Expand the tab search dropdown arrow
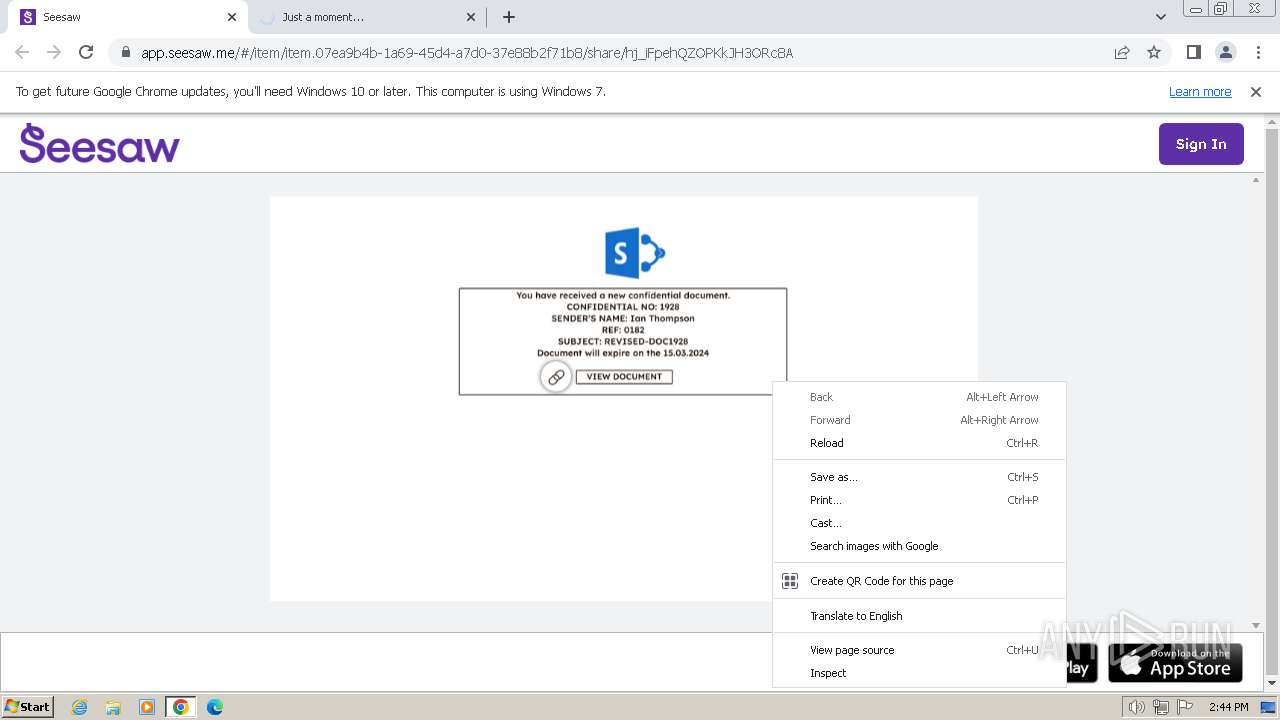The image size is (1280, 720). tap(1161, 17)
